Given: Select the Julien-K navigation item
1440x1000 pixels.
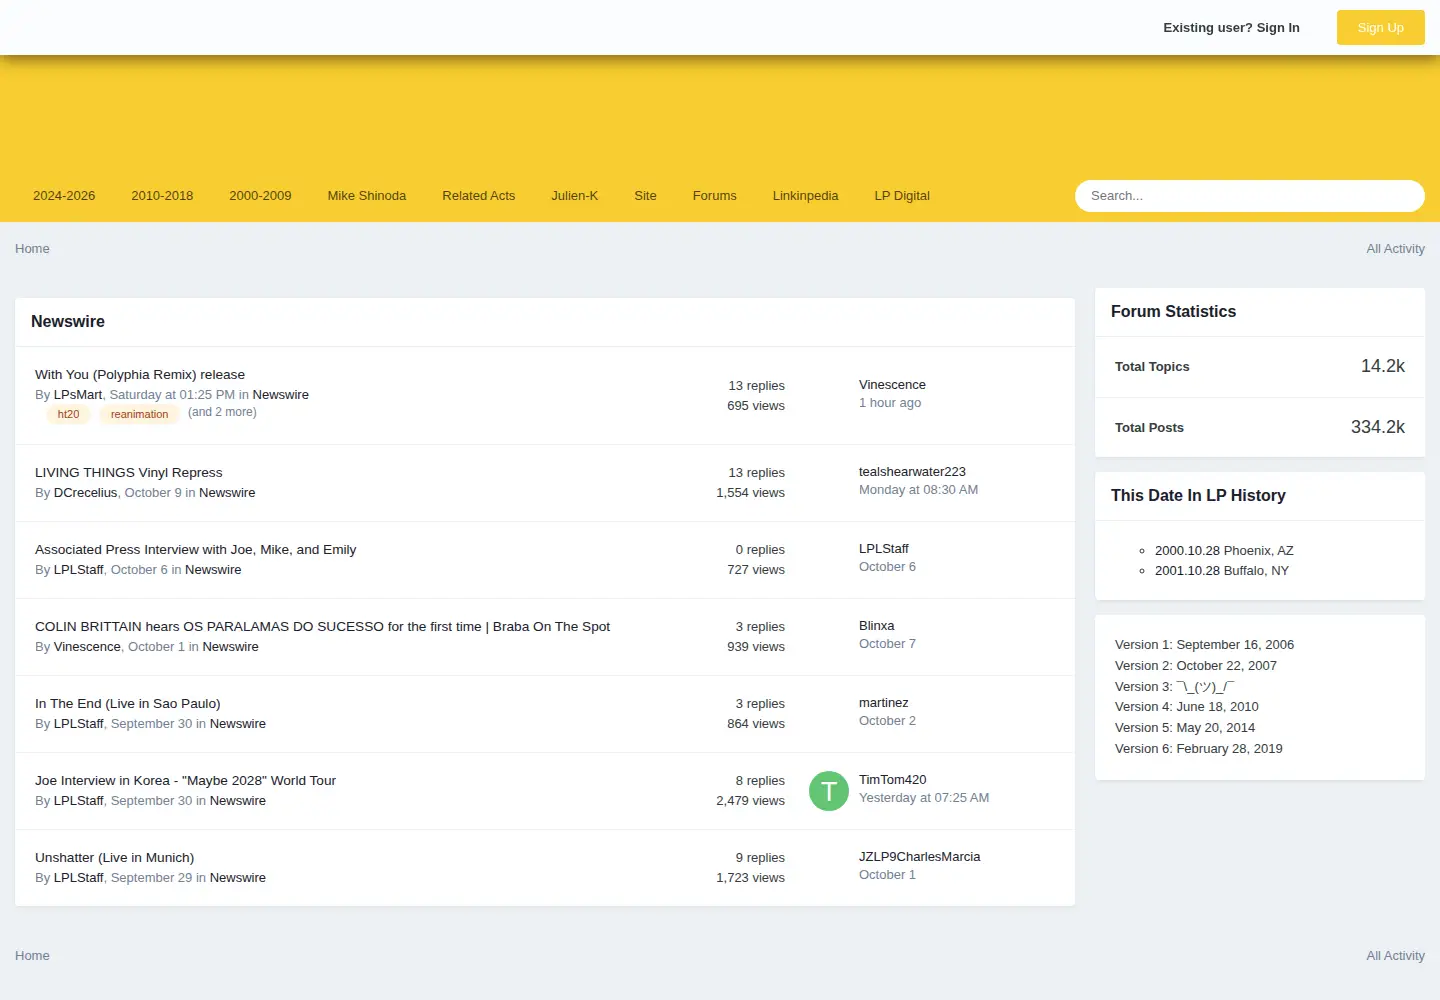Looking at the screenshot, I should click(x=575, y=196).
